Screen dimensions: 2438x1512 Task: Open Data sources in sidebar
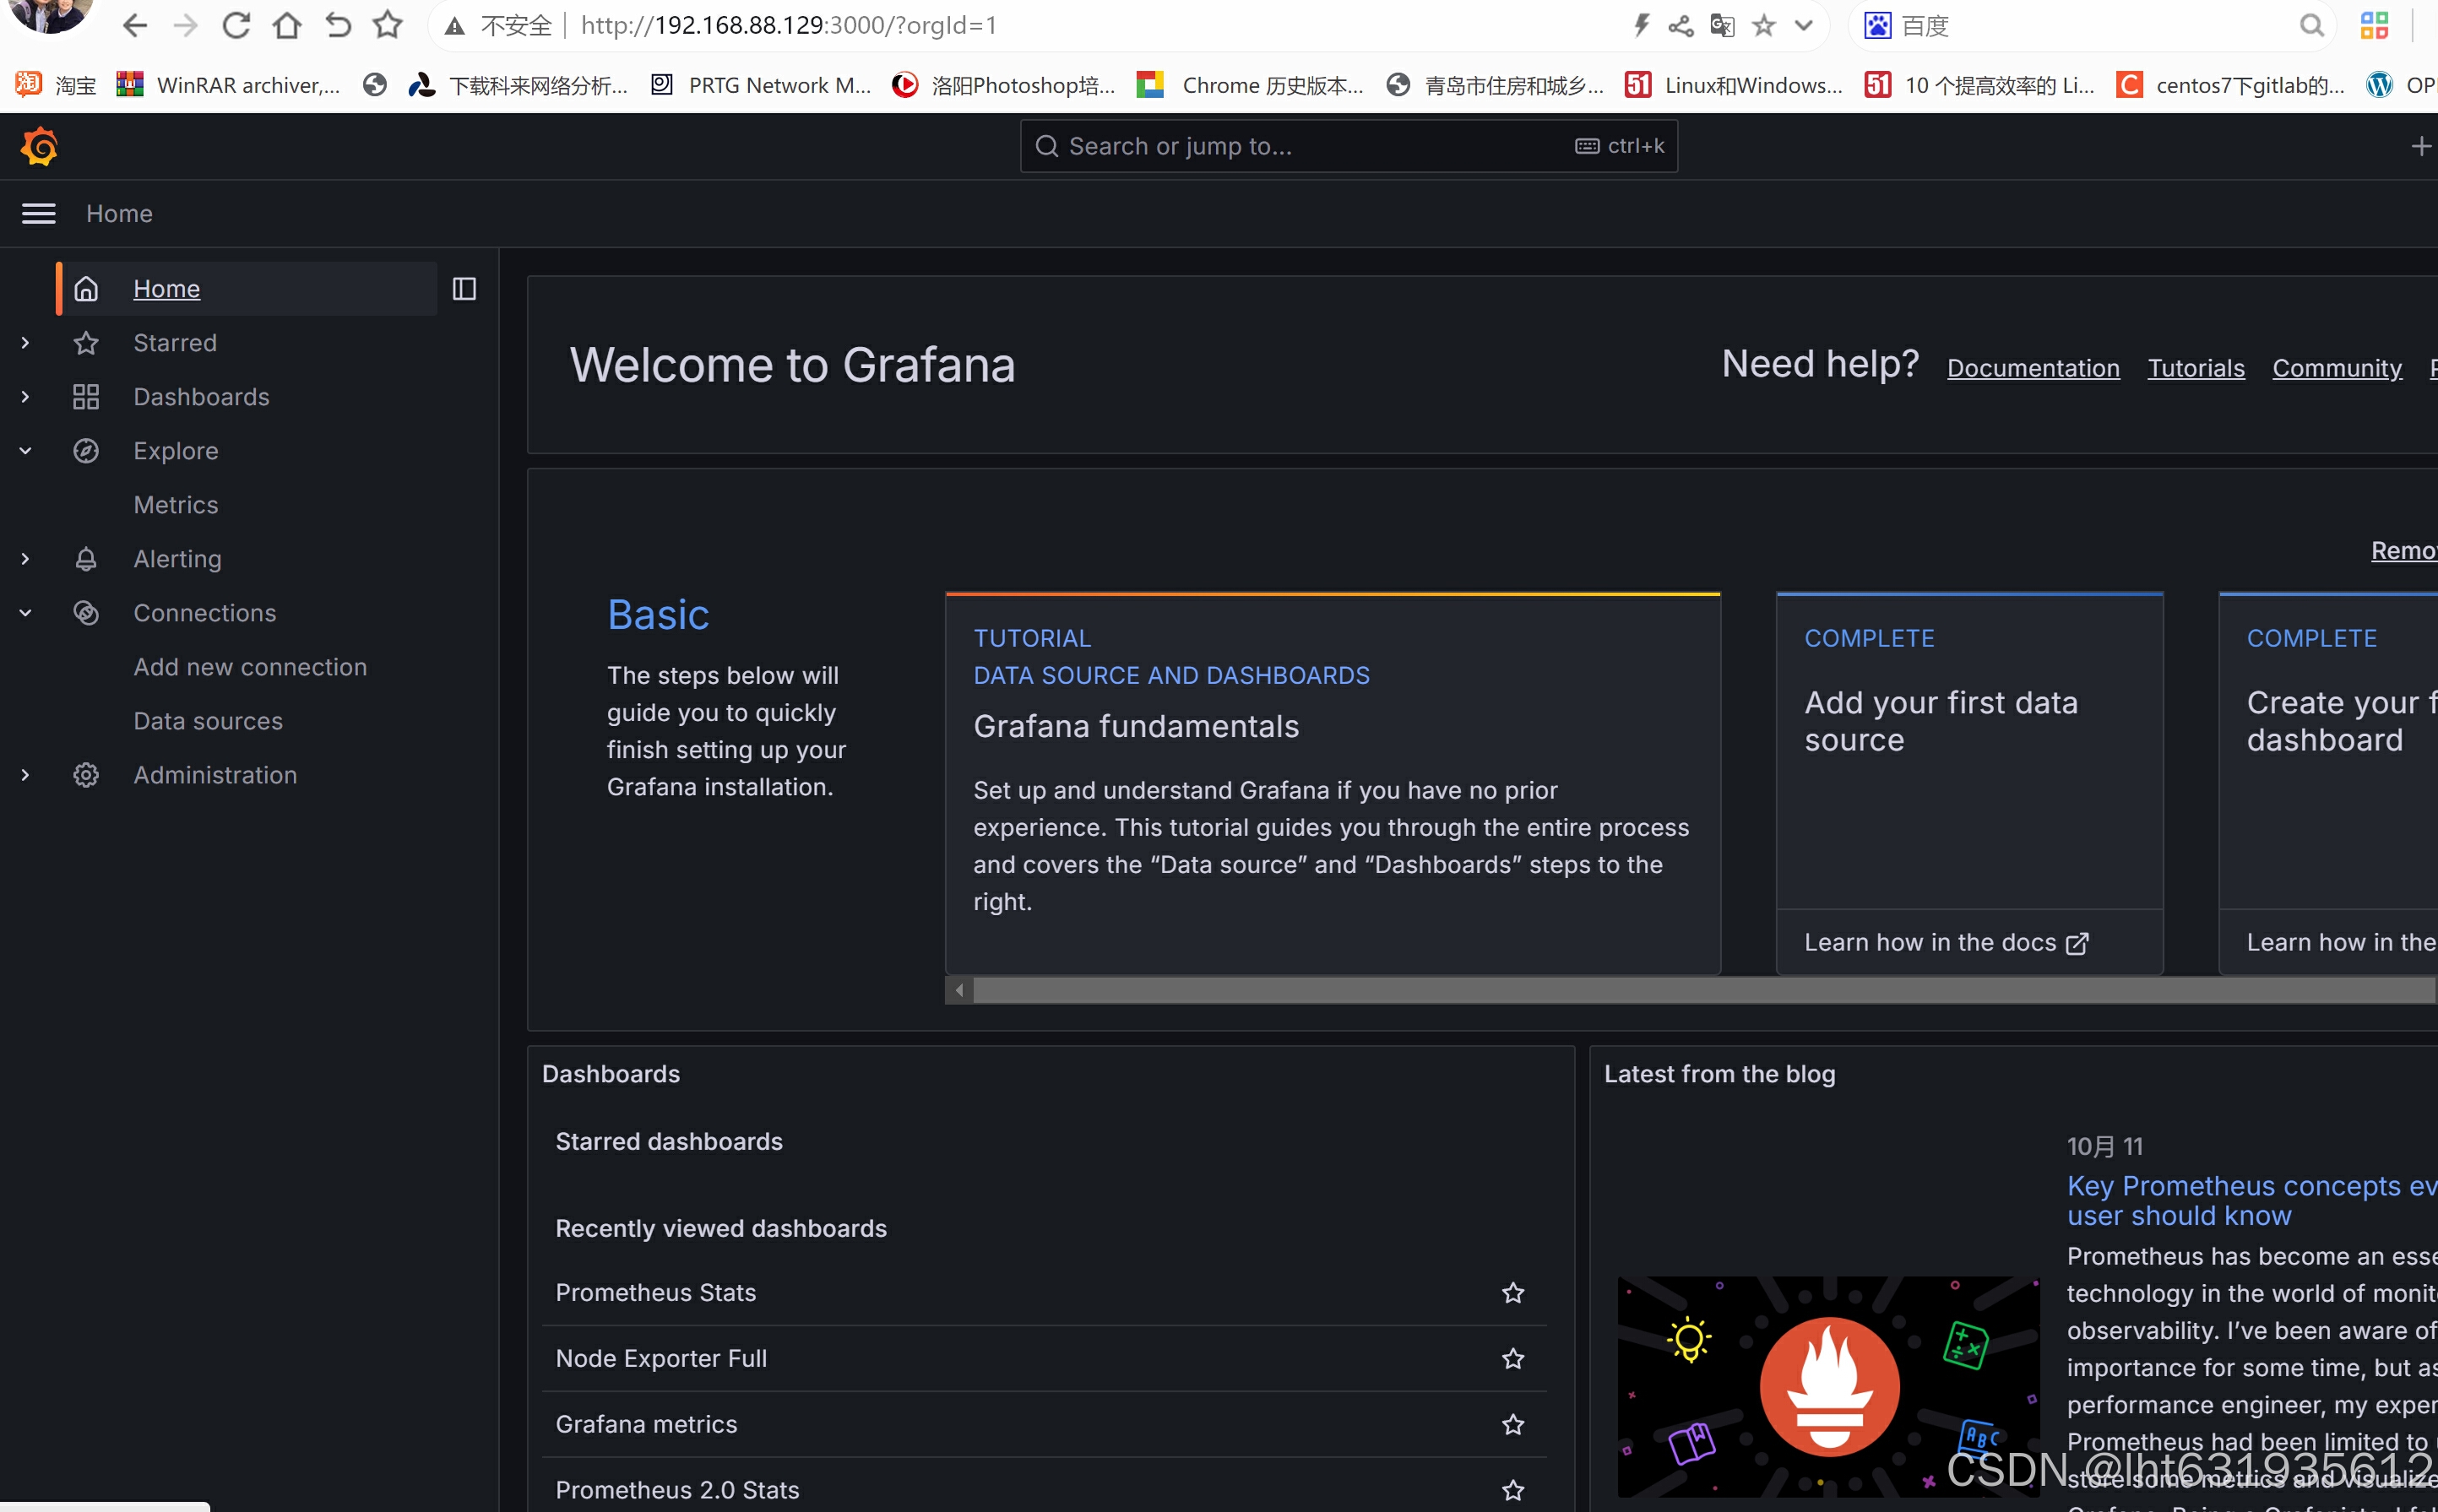(x=208, y=721)
